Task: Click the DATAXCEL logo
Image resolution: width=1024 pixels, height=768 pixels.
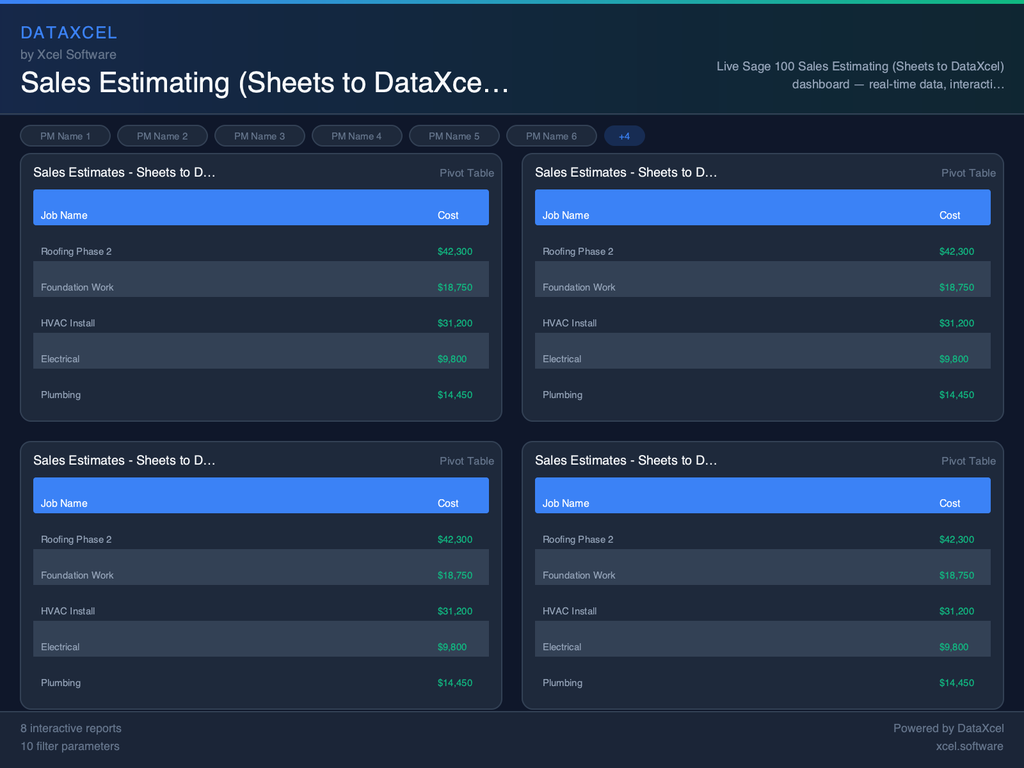Action: point(69,32)
